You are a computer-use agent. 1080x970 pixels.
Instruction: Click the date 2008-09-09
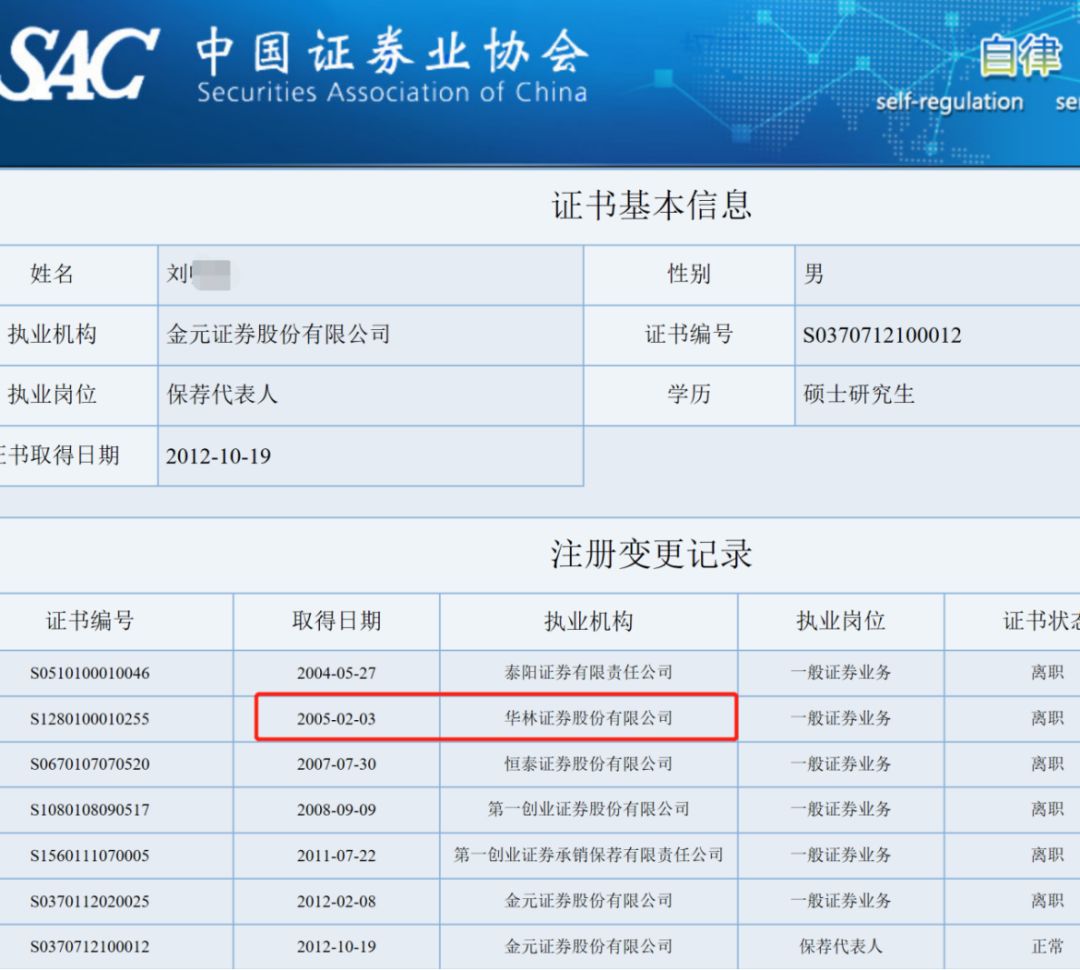(x=336, y=809)
